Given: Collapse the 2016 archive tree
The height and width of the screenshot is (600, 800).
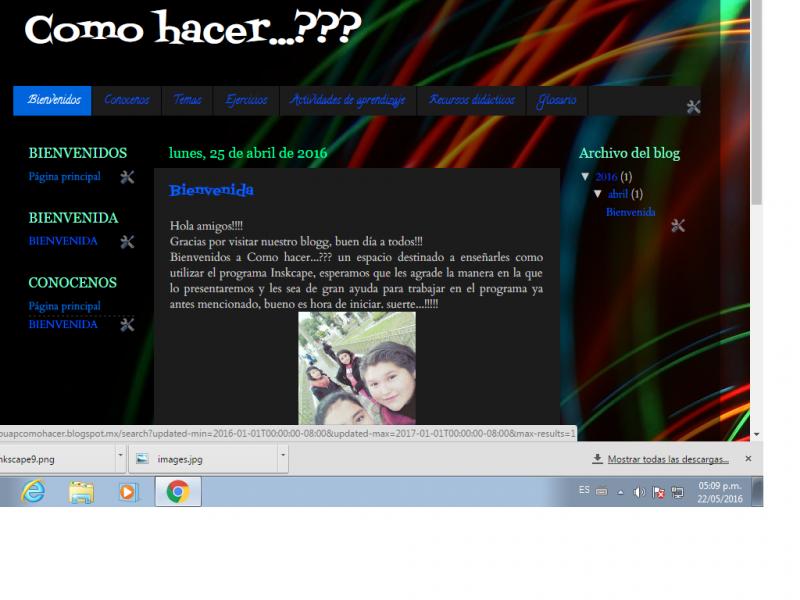Looking at the screenshot, I should coord(586,177).
